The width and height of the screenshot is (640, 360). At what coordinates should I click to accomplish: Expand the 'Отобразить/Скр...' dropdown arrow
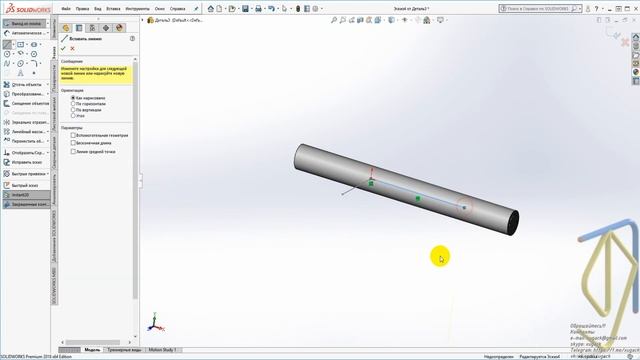[x=47, y=153]
